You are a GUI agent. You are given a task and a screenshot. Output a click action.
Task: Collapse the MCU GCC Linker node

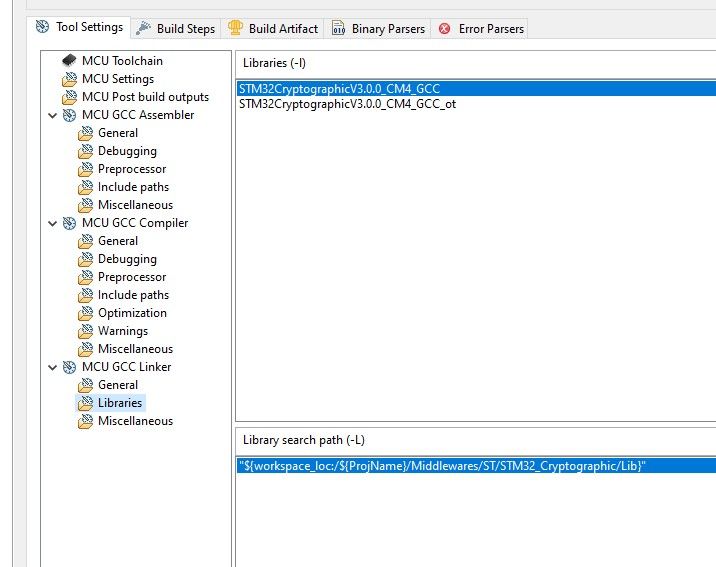click(x=53, y=368)
